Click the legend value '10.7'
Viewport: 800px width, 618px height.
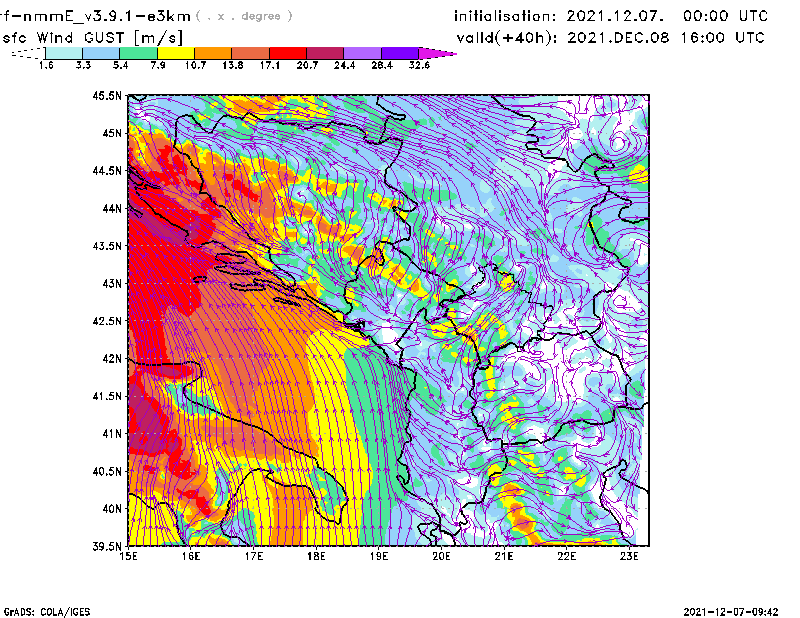[x=195, y=65]
